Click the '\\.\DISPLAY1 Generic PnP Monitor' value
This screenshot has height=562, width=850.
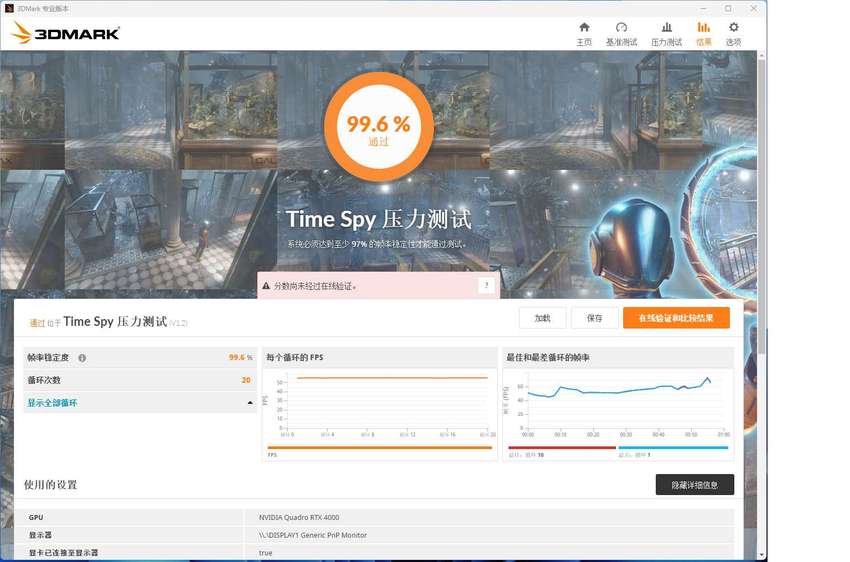tap(313, 535)
